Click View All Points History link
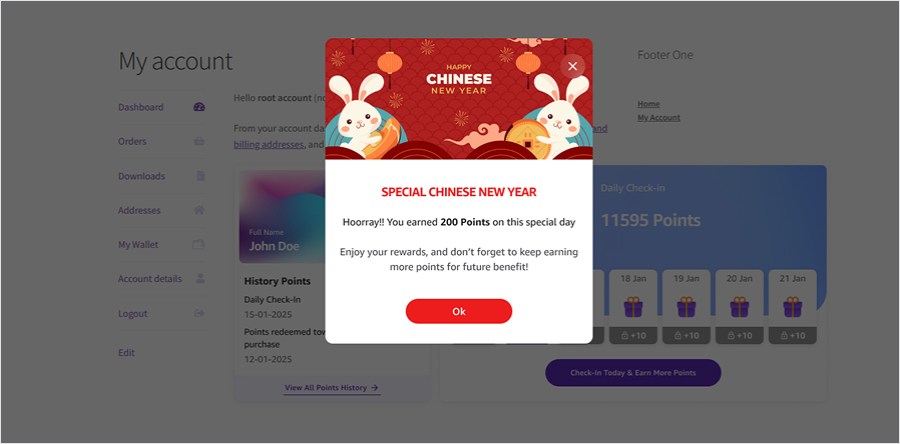Viewport: 900px width, 444px height. pos(332,388)
